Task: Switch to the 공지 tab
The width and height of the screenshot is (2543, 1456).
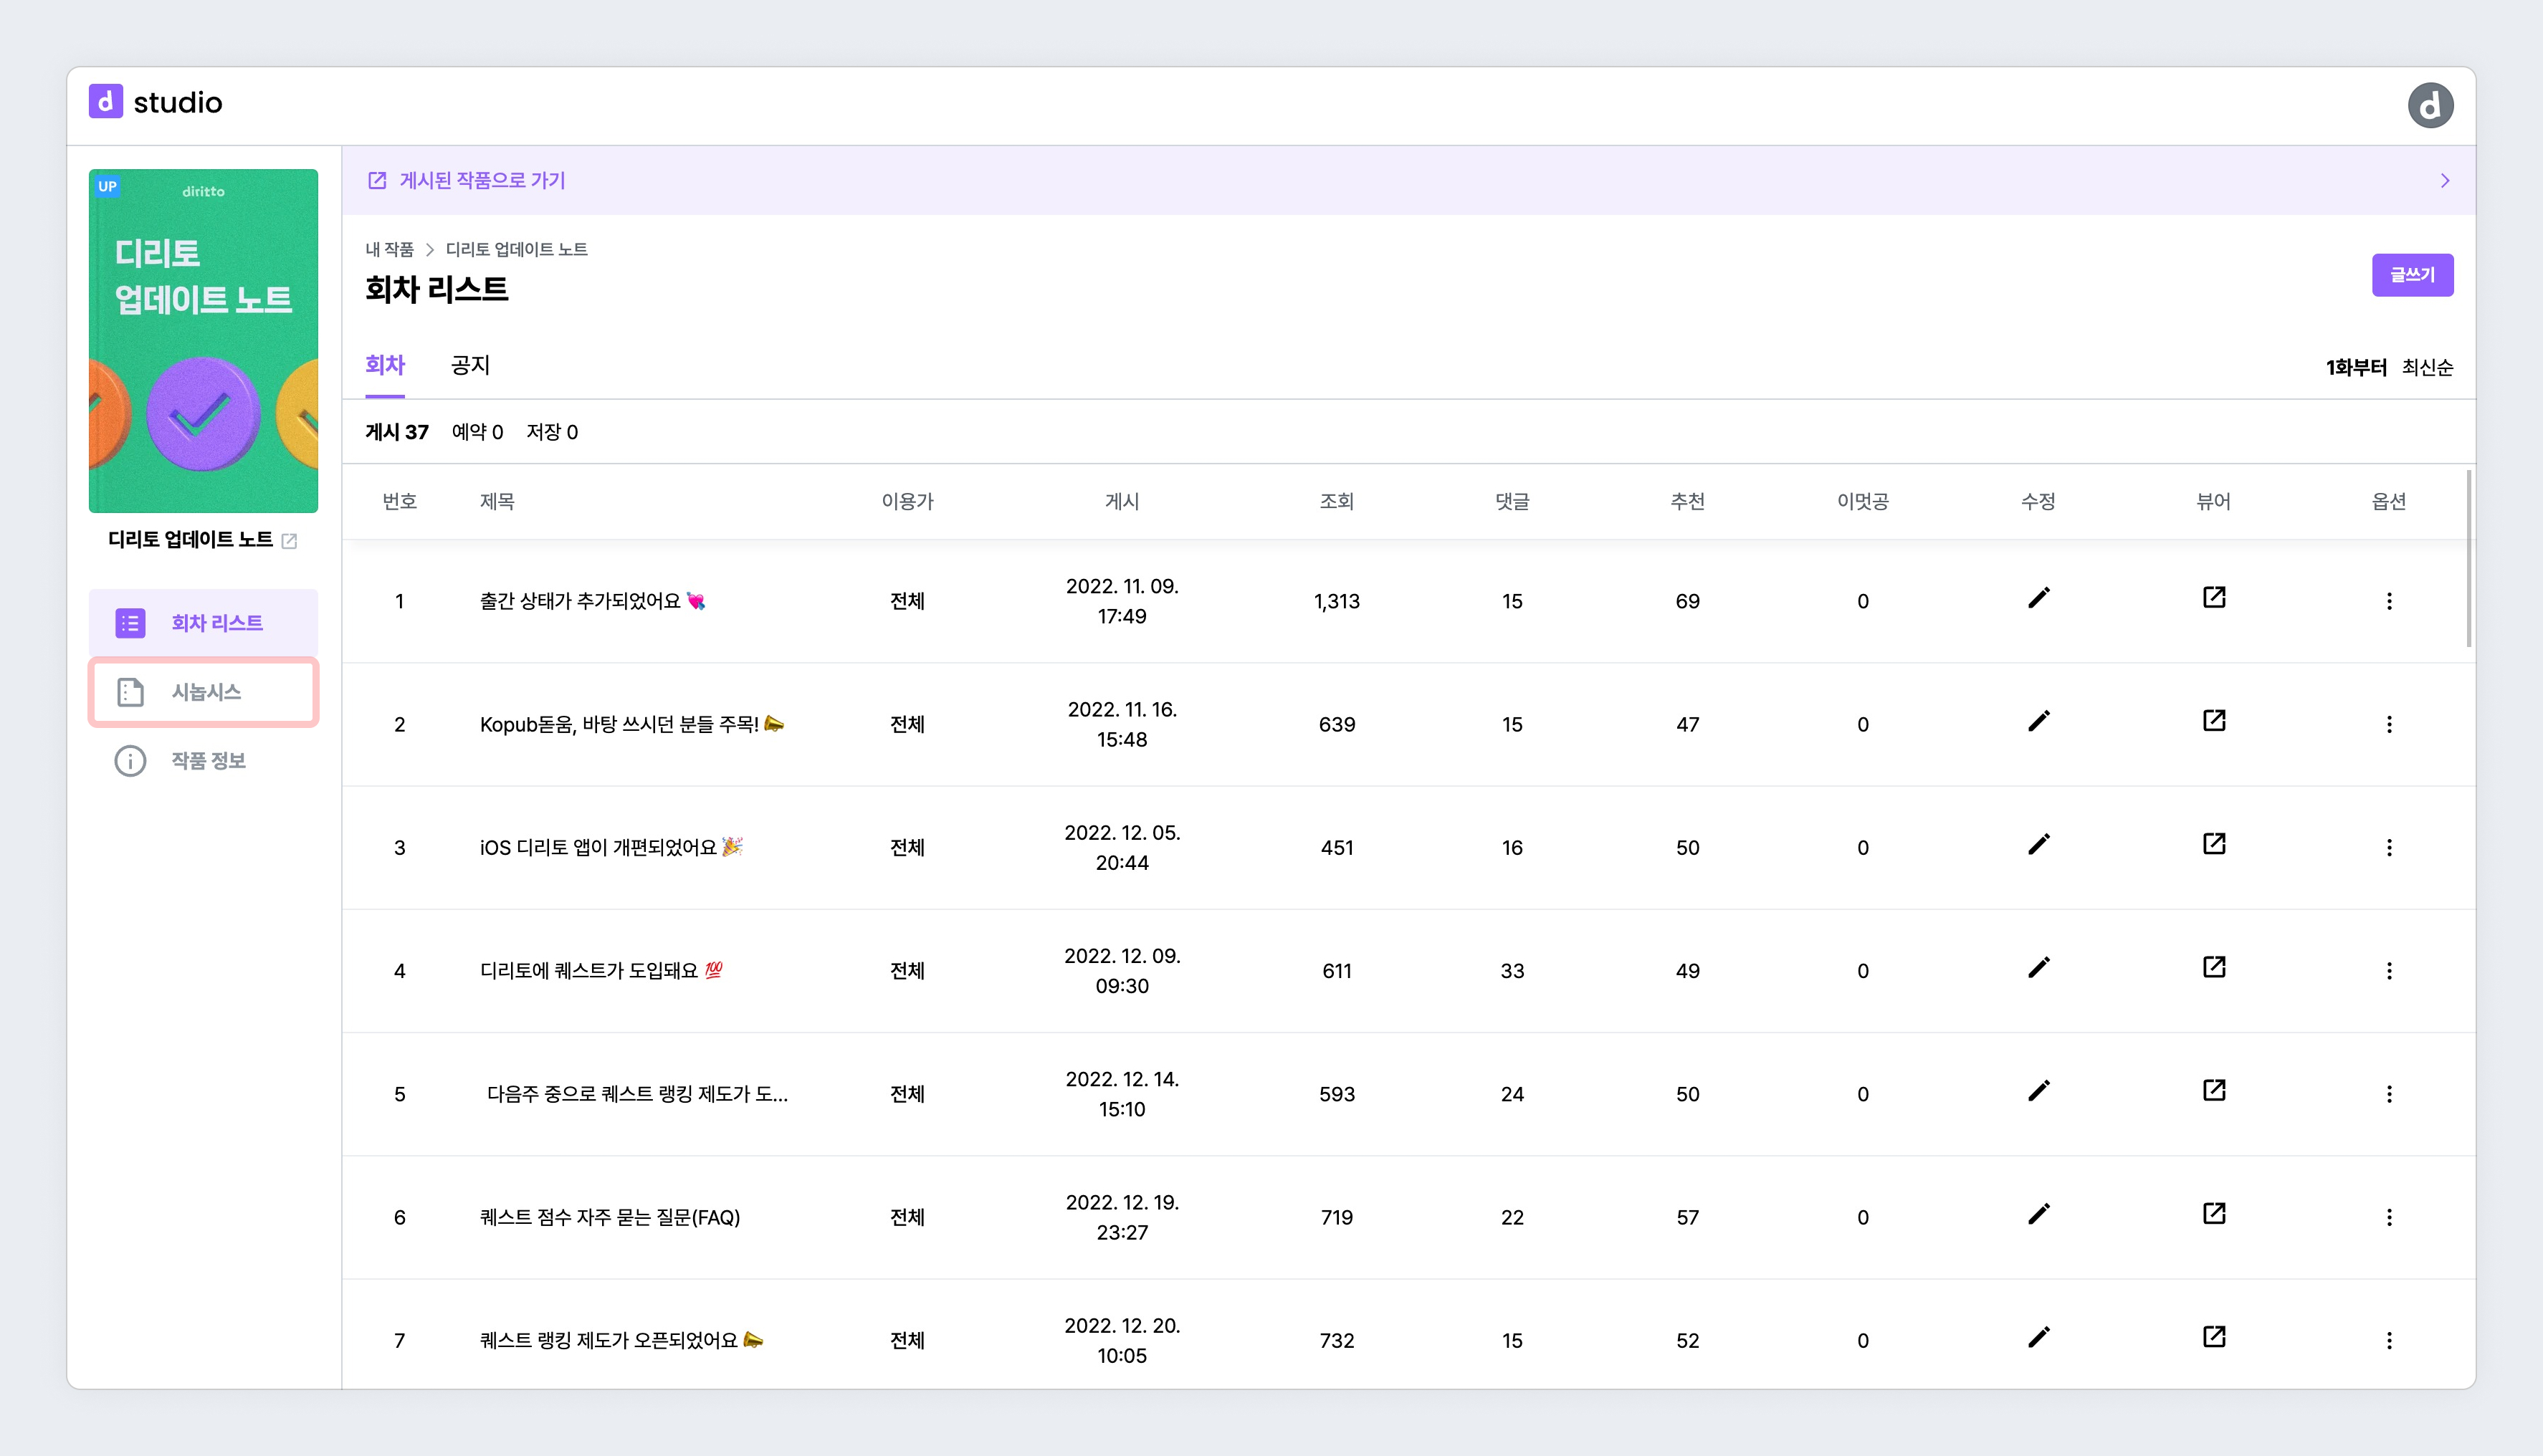Action: (x=470, y=365)
